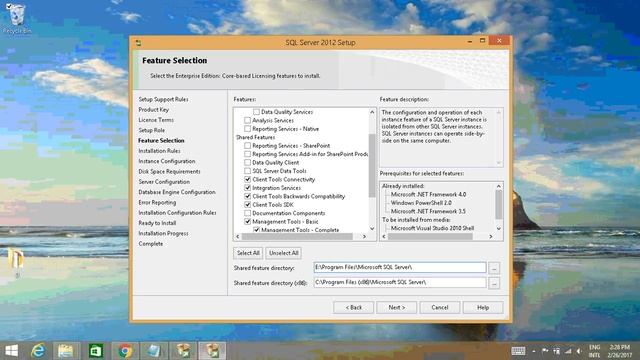Click the Disk Space Requirements step
Viewport: 640px width, 360px height.
click(169, 171)
